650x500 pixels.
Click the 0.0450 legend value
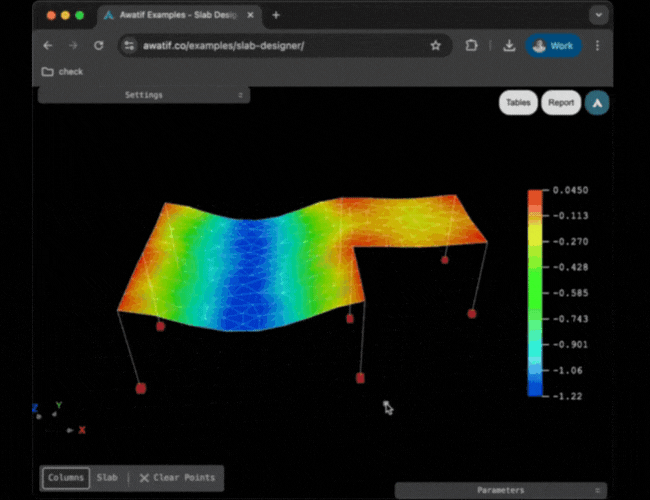[x=570, y=190]
